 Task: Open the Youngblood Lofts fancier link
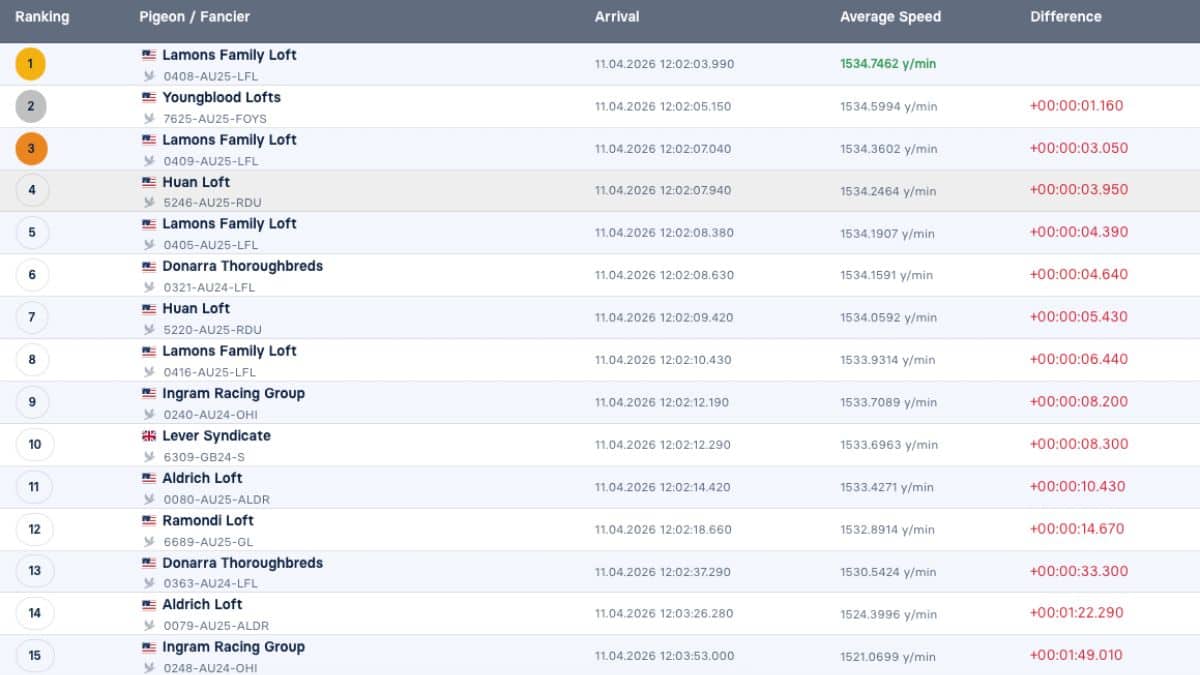coord(221,98)
